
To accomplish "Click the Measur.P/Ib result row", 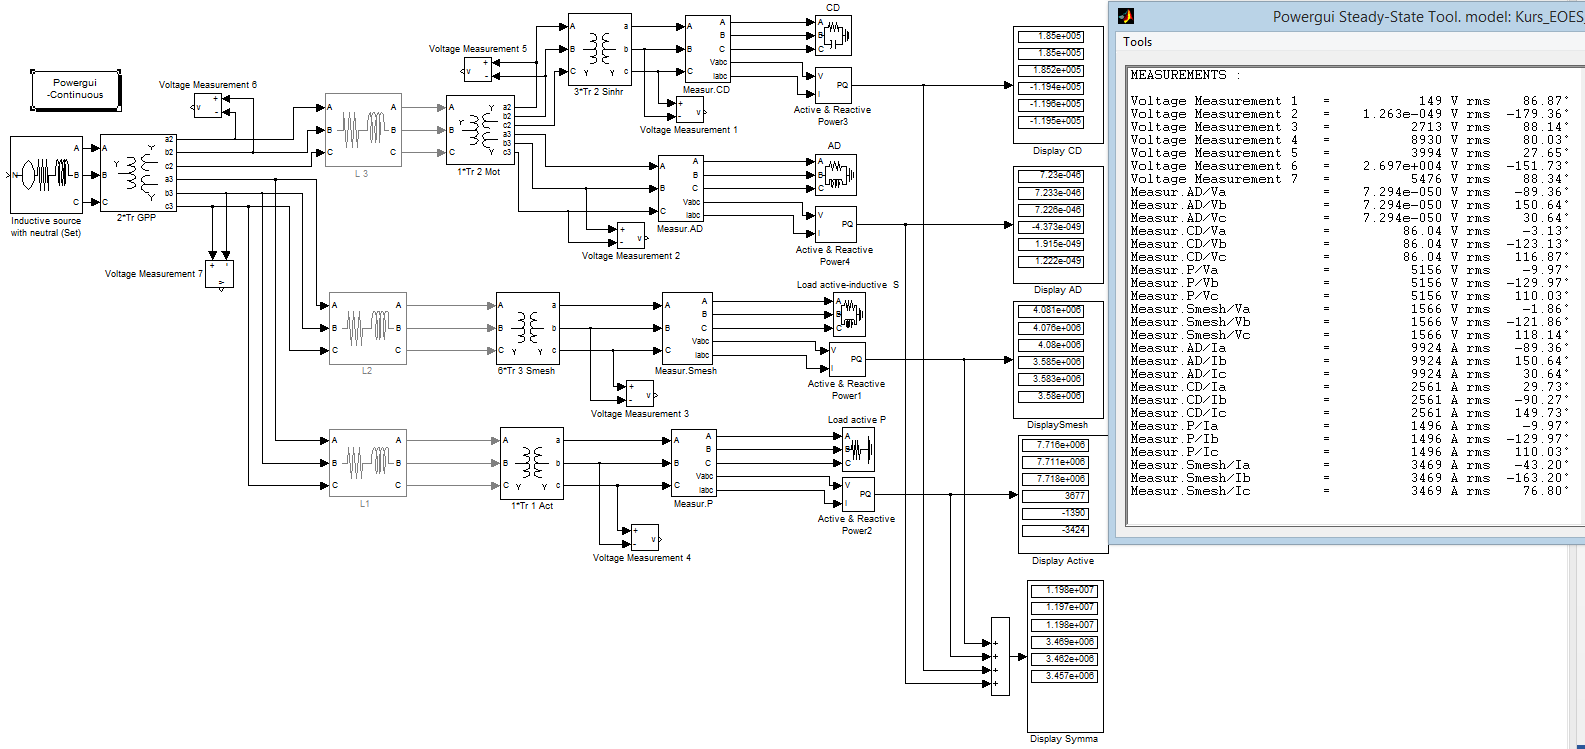I will (x=1350, y=439).
